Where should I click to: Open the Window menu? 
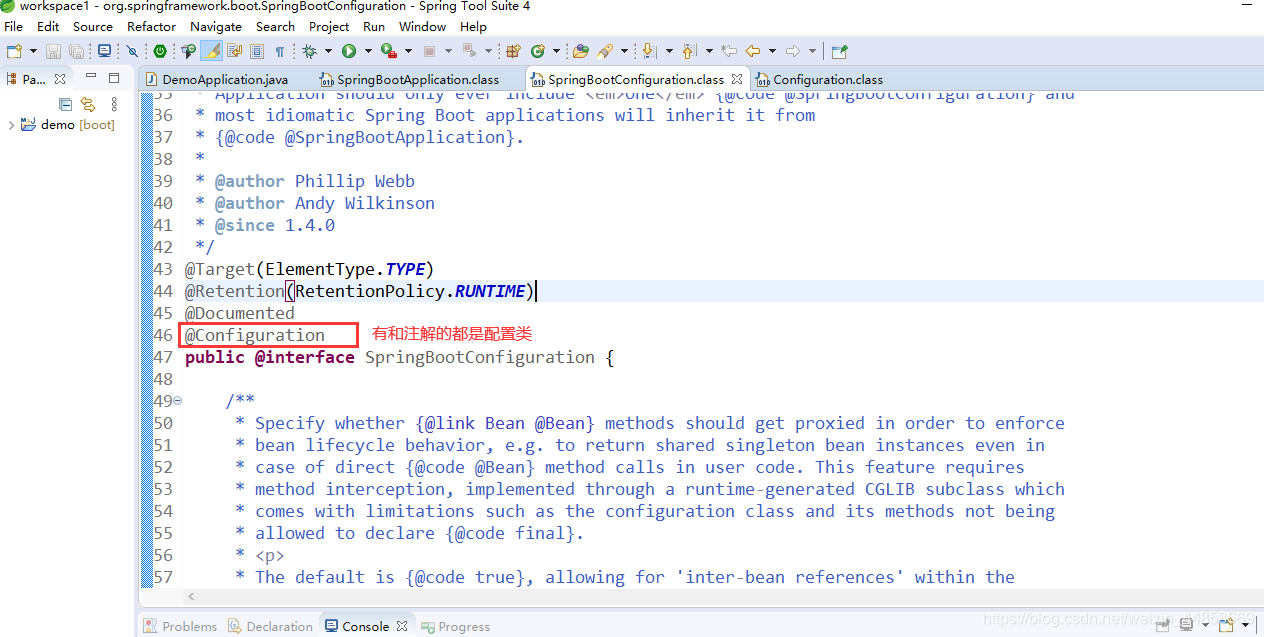[x=422, y=26]
